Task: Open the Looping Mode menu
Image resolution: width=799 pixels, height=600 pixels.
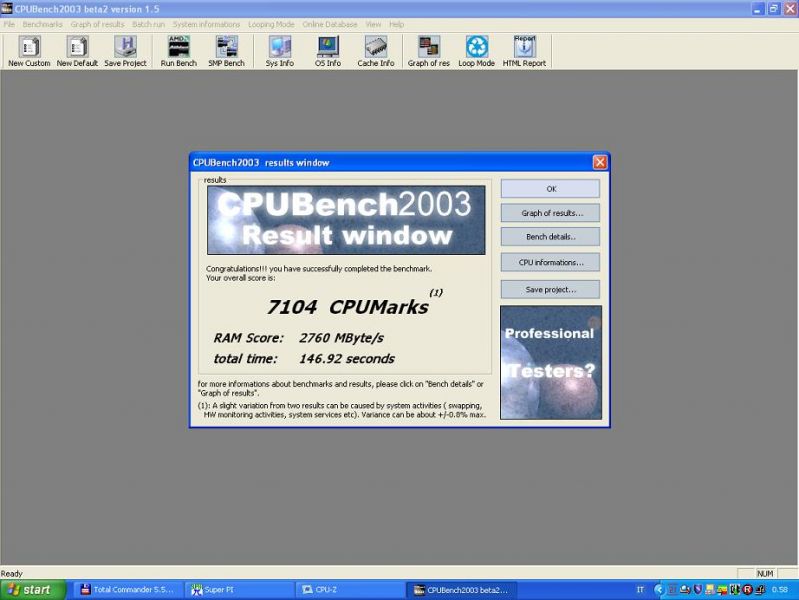Action: tap(271, 24)
